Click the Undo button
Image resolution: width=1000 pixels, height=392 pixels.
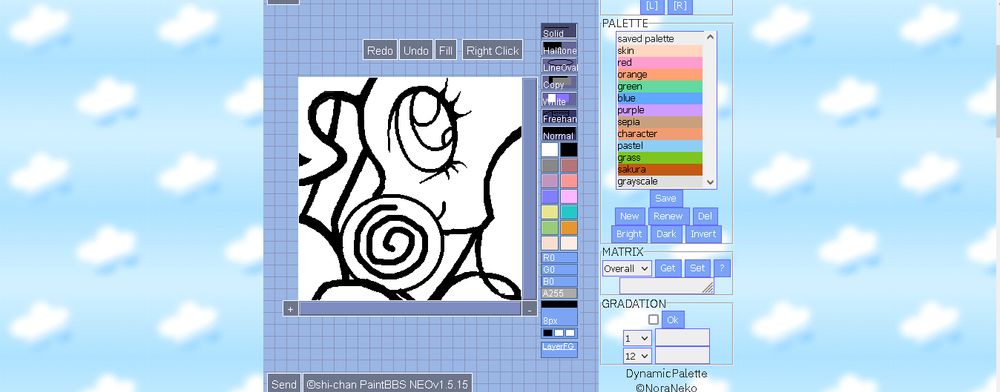[416, 50]
